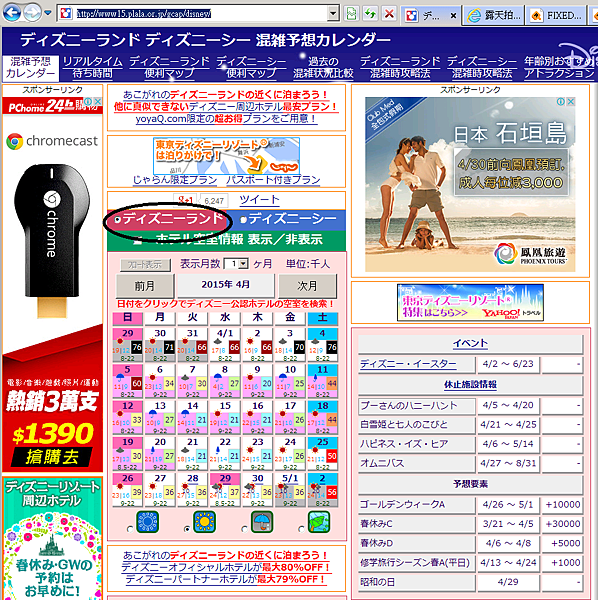Open the address bar history dropdown
This screenshot has height=600, width=598.
tap(333, 14)
